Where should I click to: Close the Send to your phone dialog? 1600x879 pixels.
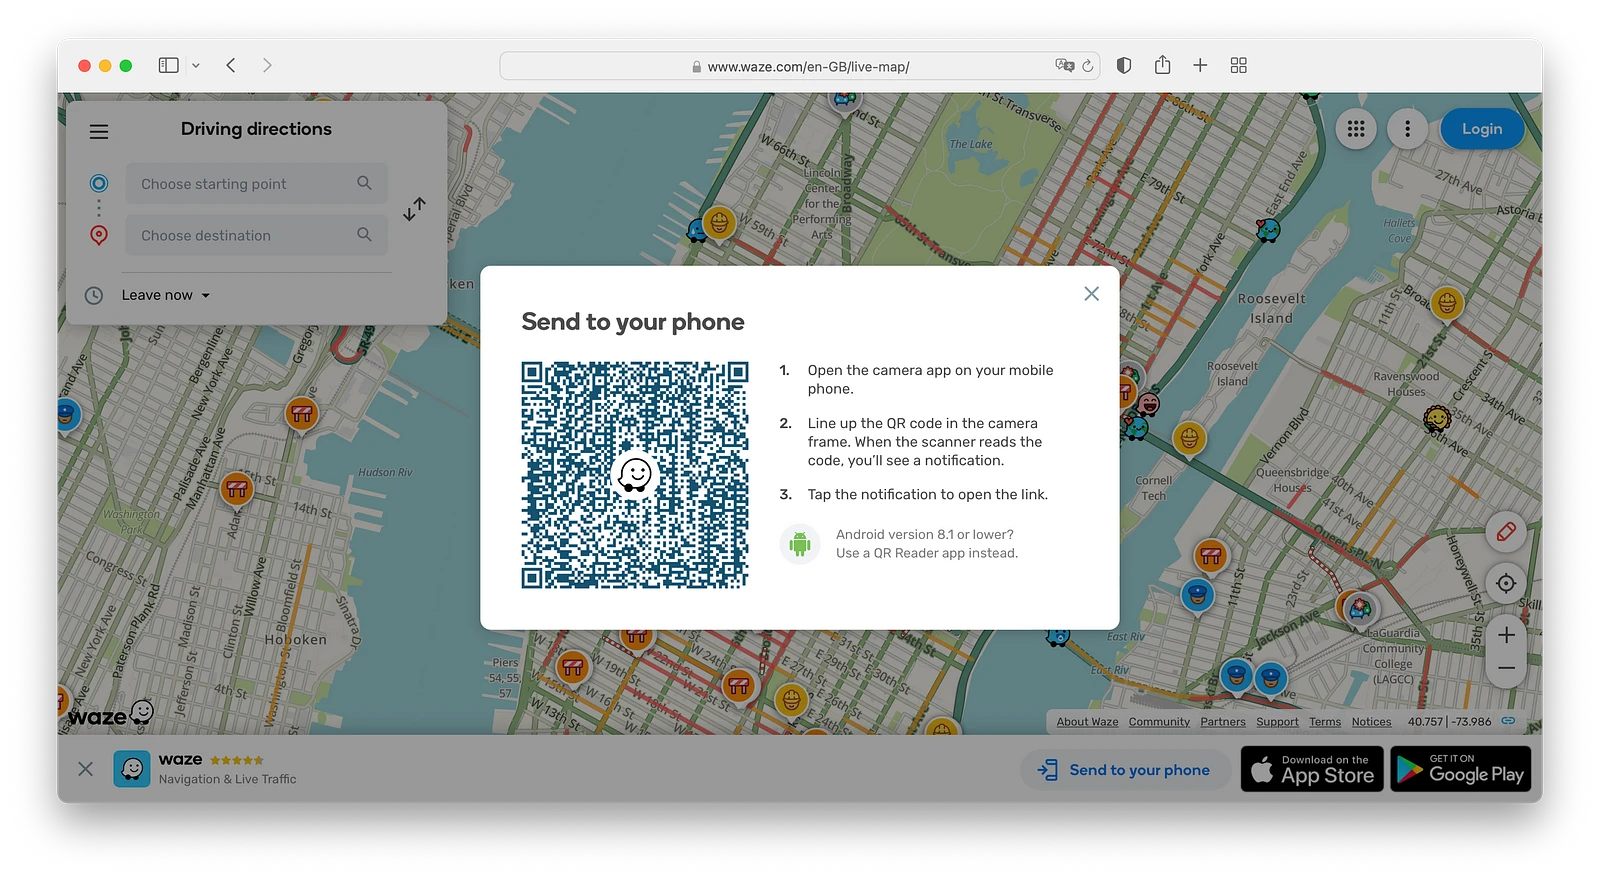tap(1091, 293)
